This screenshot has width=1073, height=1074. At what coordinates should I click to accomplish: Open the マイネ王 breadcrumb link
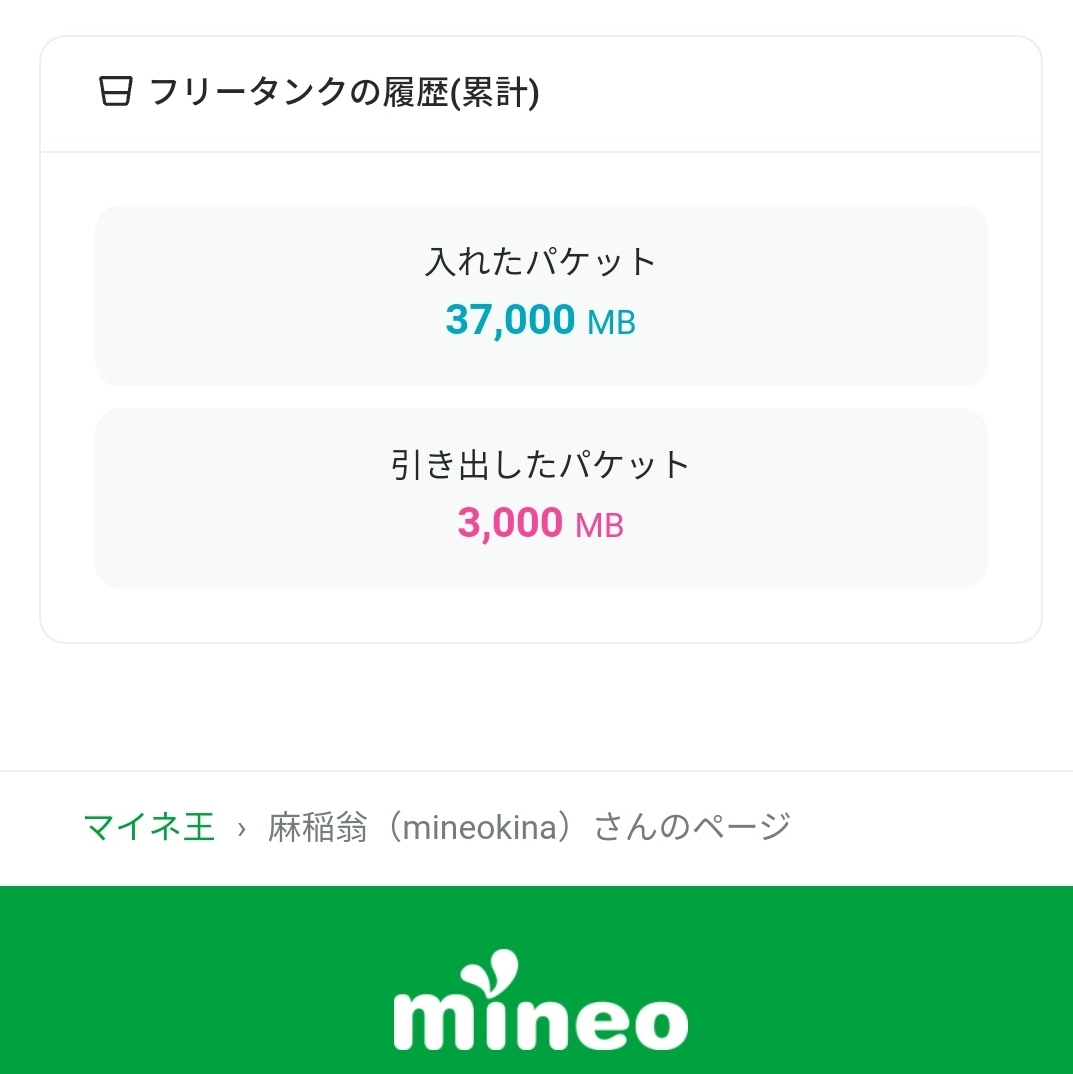click(149, 828)
